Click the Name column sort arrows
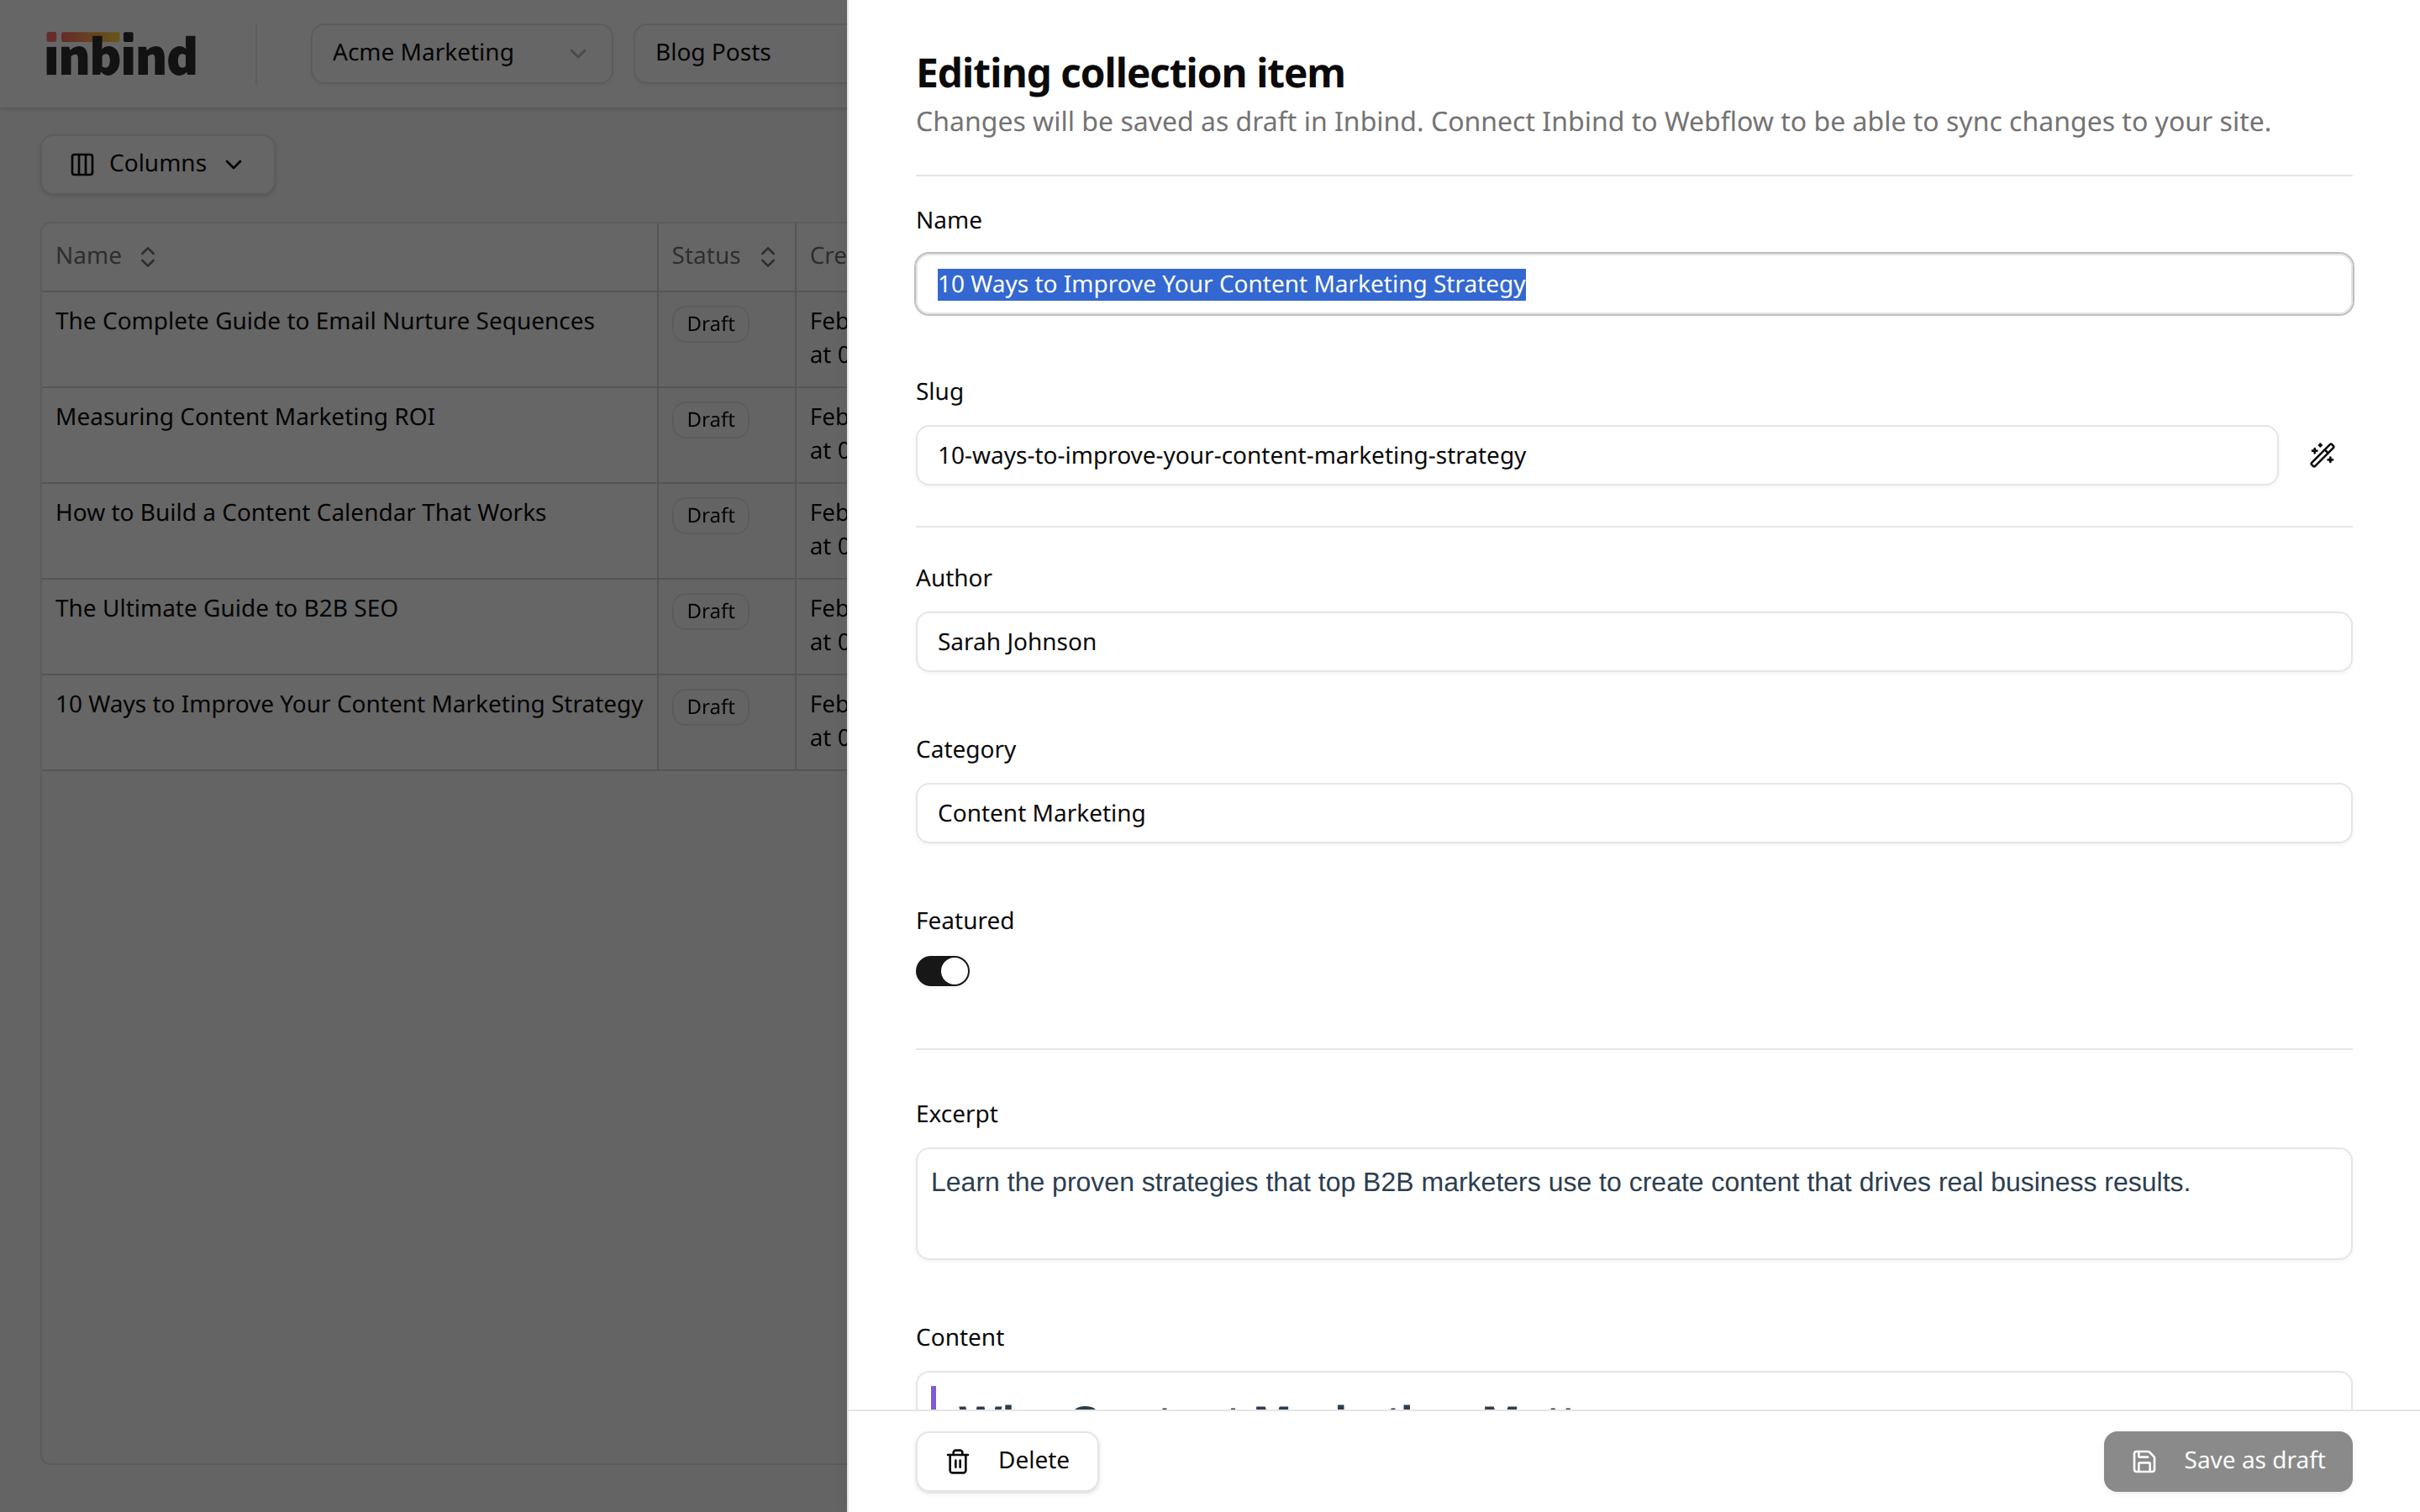Screen dimensions: 2420x1512 147,257
